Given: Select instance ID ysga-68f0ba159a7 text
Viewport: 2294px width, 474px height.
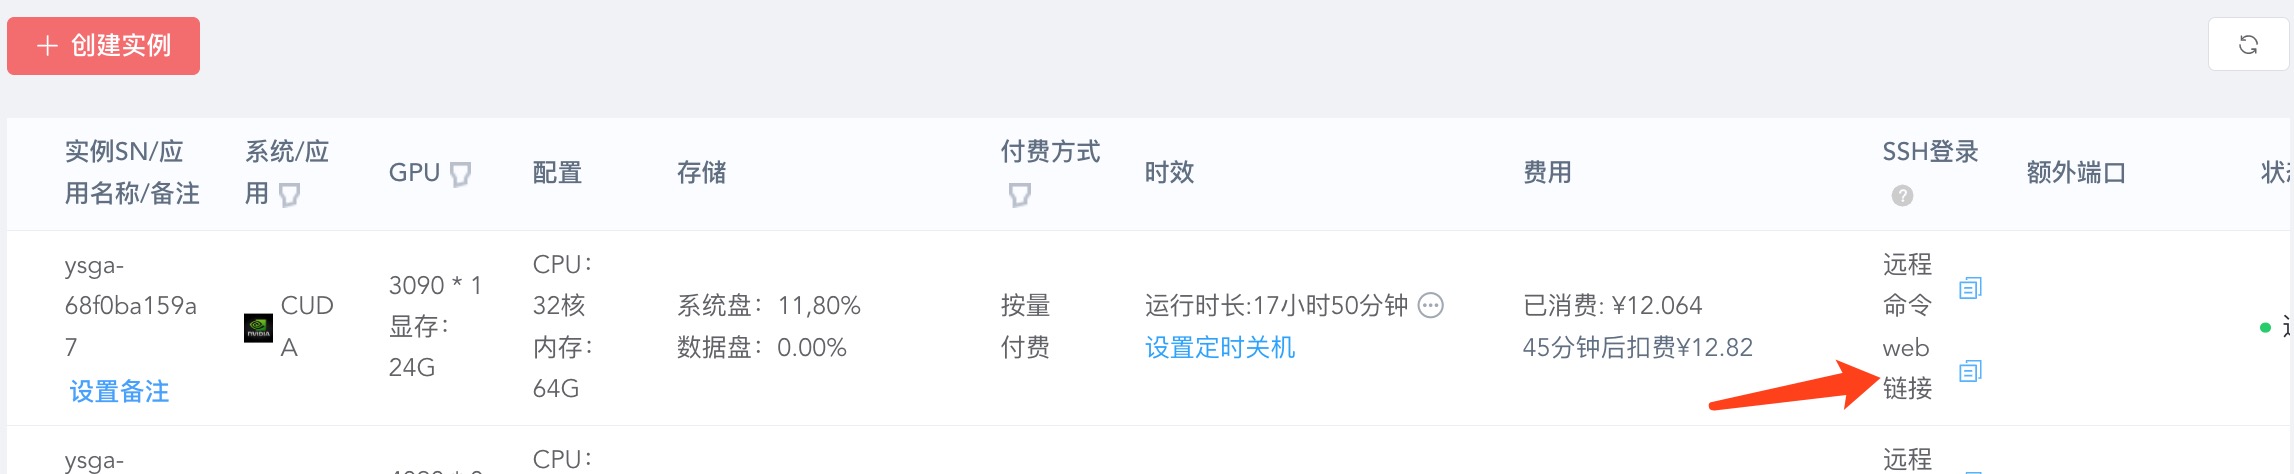Looking at the screenshot, I should click(130, 306).
